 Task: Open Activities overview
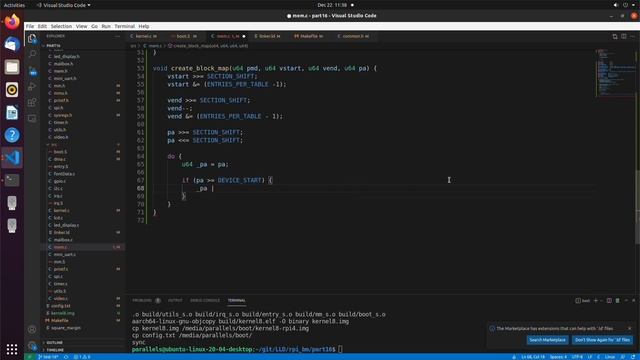pos(14,5)
